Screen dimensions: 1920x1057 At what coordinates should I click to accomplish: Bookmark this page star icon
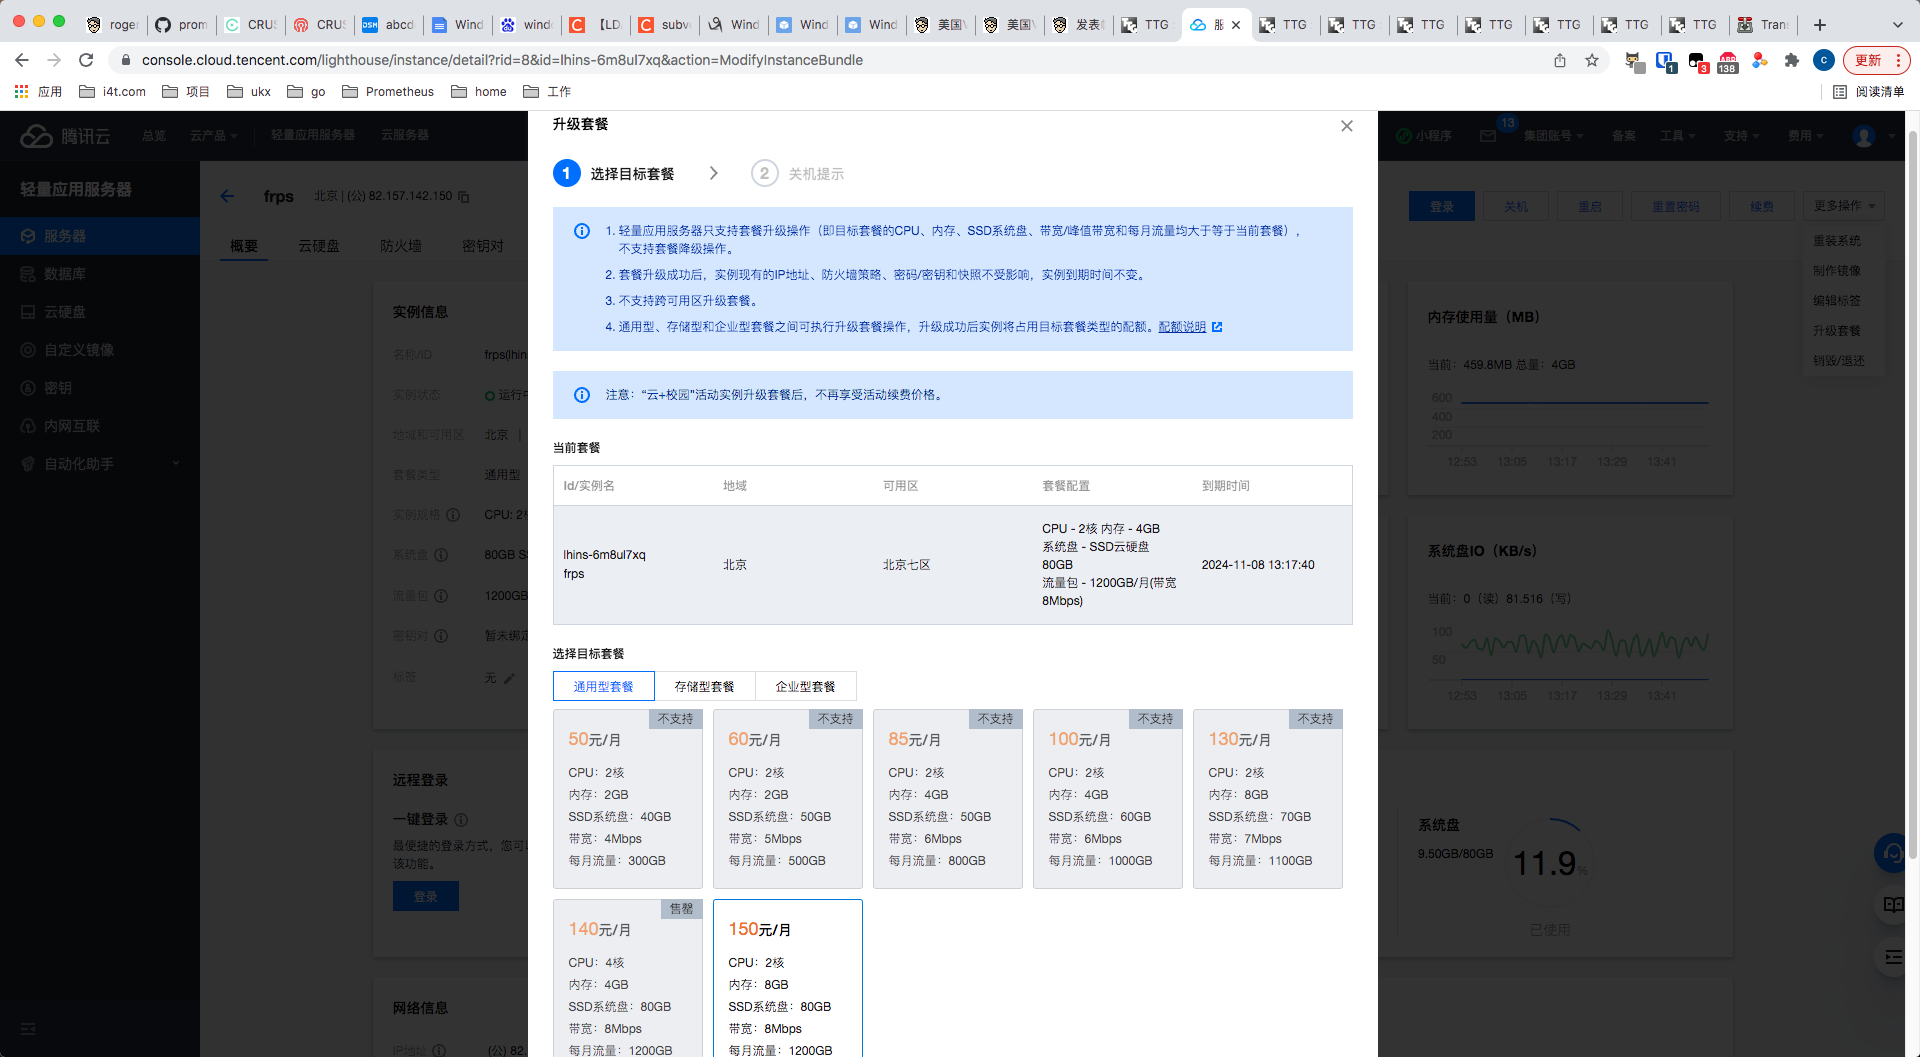tap(1592, 60)
